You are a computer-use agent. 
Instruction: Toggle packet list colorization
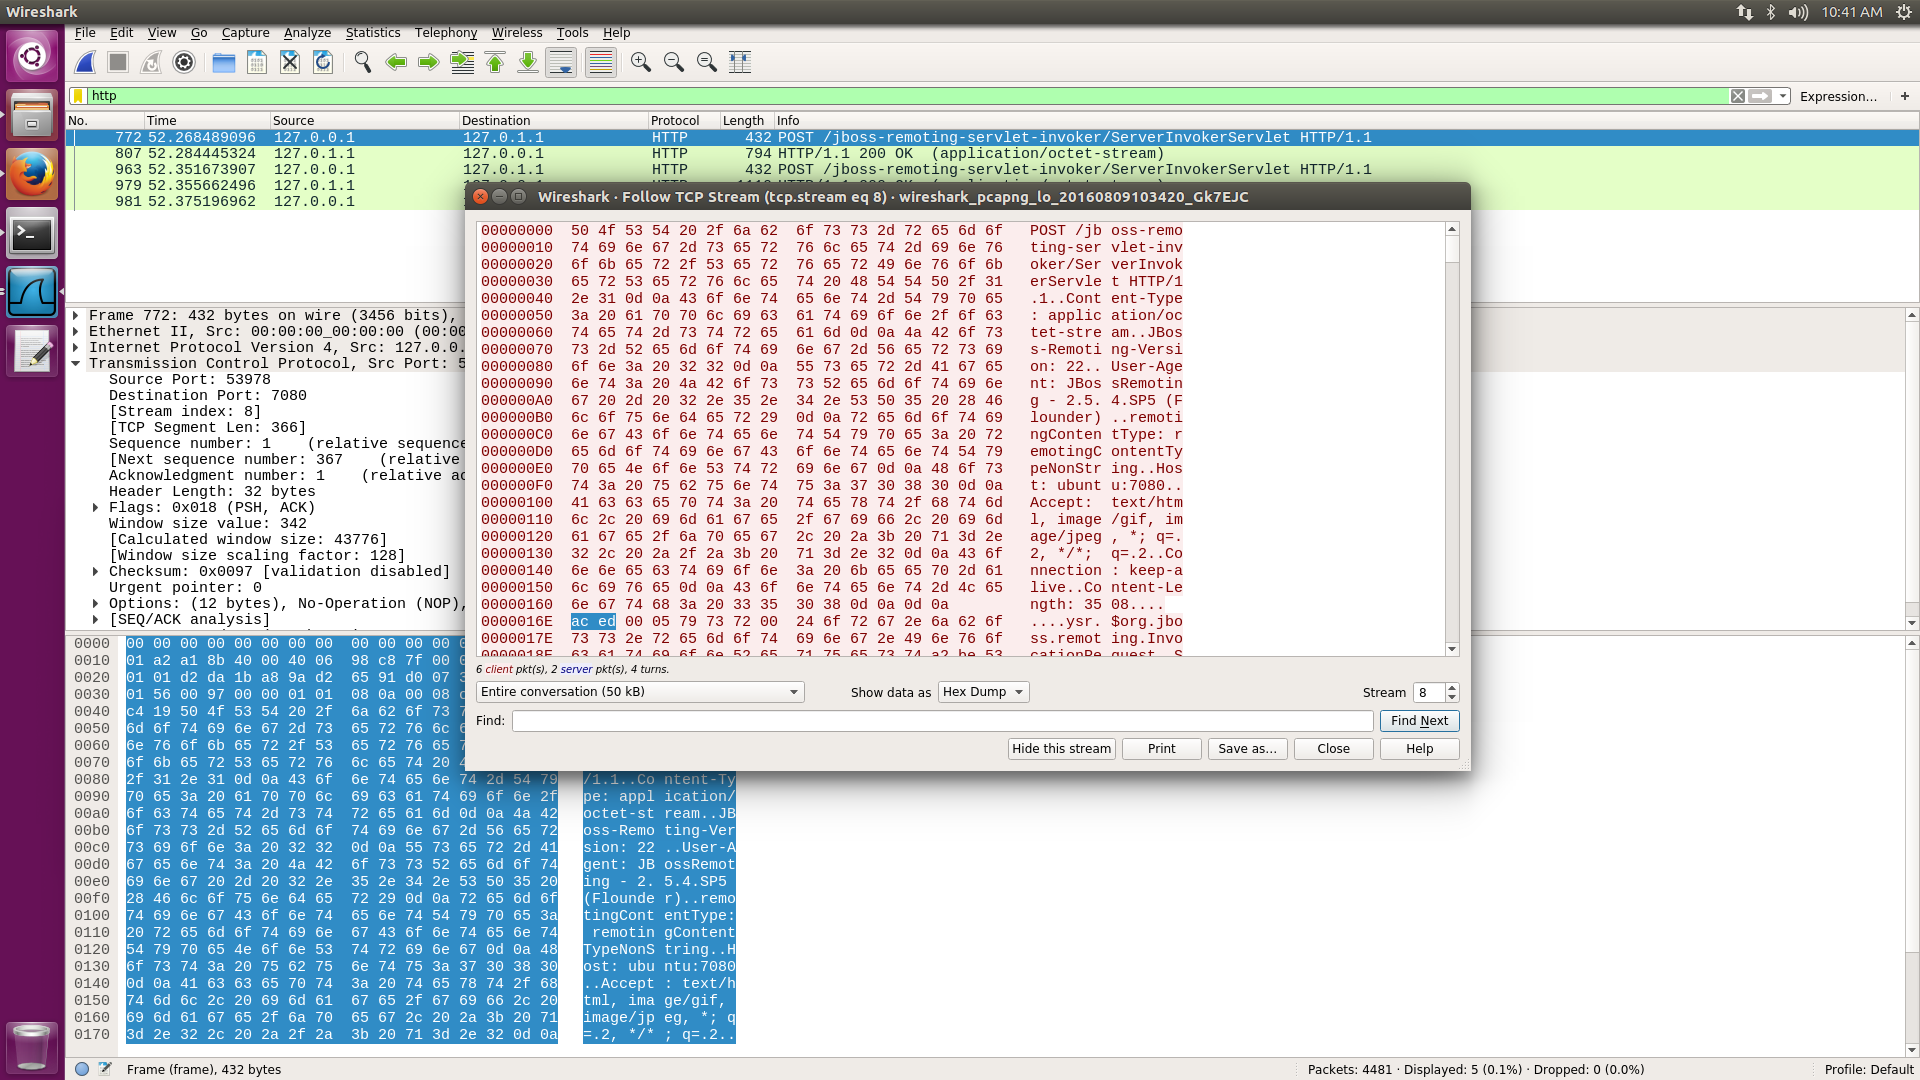coord(601,63)
